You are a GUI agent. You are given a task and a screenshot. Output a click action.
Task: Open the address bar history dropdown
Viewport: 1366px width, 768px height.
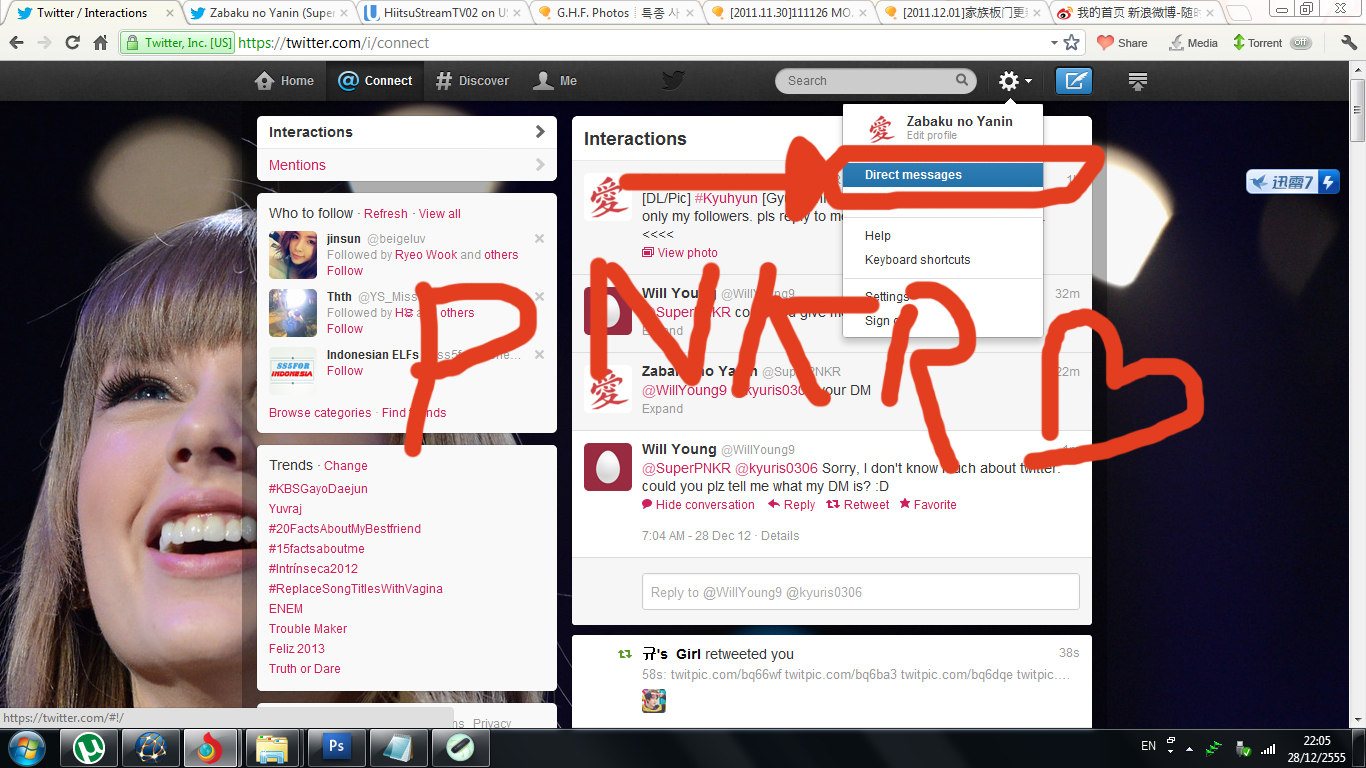click(1054, 43)
